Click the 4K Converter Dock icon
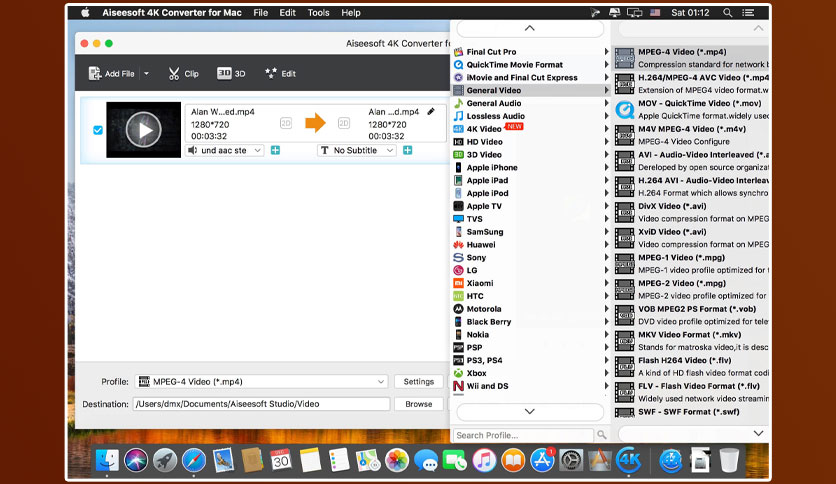Viewport: 836px width, 484px height. [x=629, y=460]
